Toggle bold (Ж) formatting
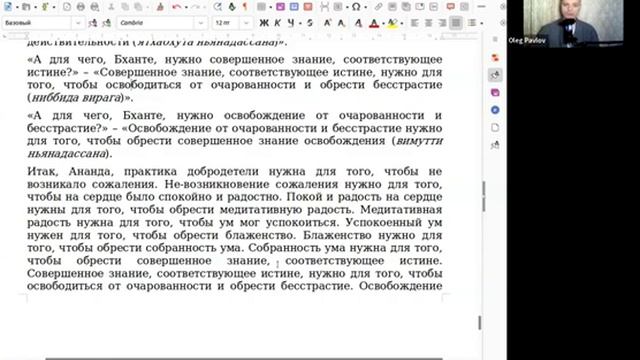The image size is (640, 360). (x=264, y=23)
